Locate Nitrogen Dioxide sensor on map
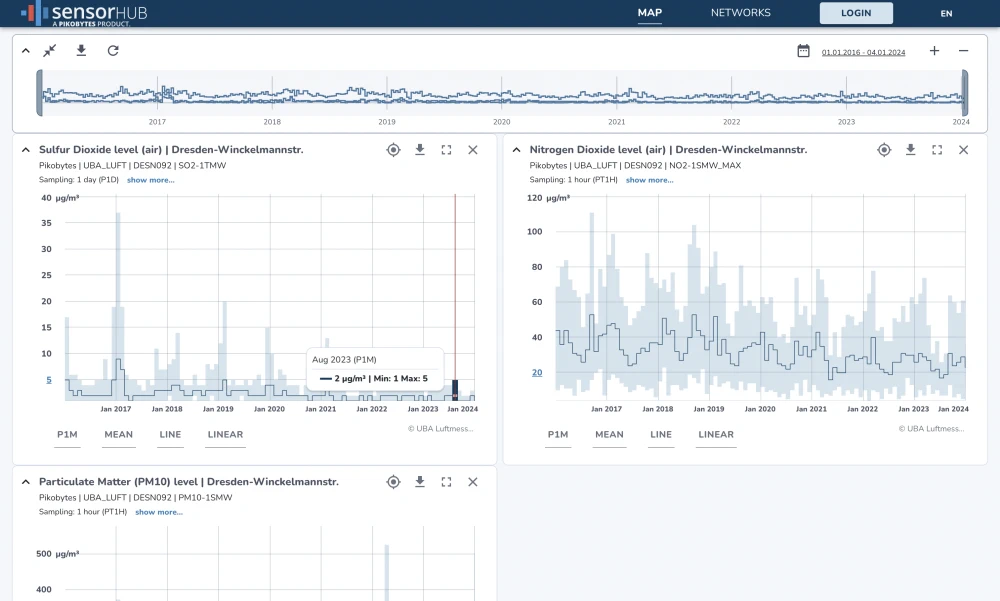The height and width of the screenshot is (601, 1000). 884,150
